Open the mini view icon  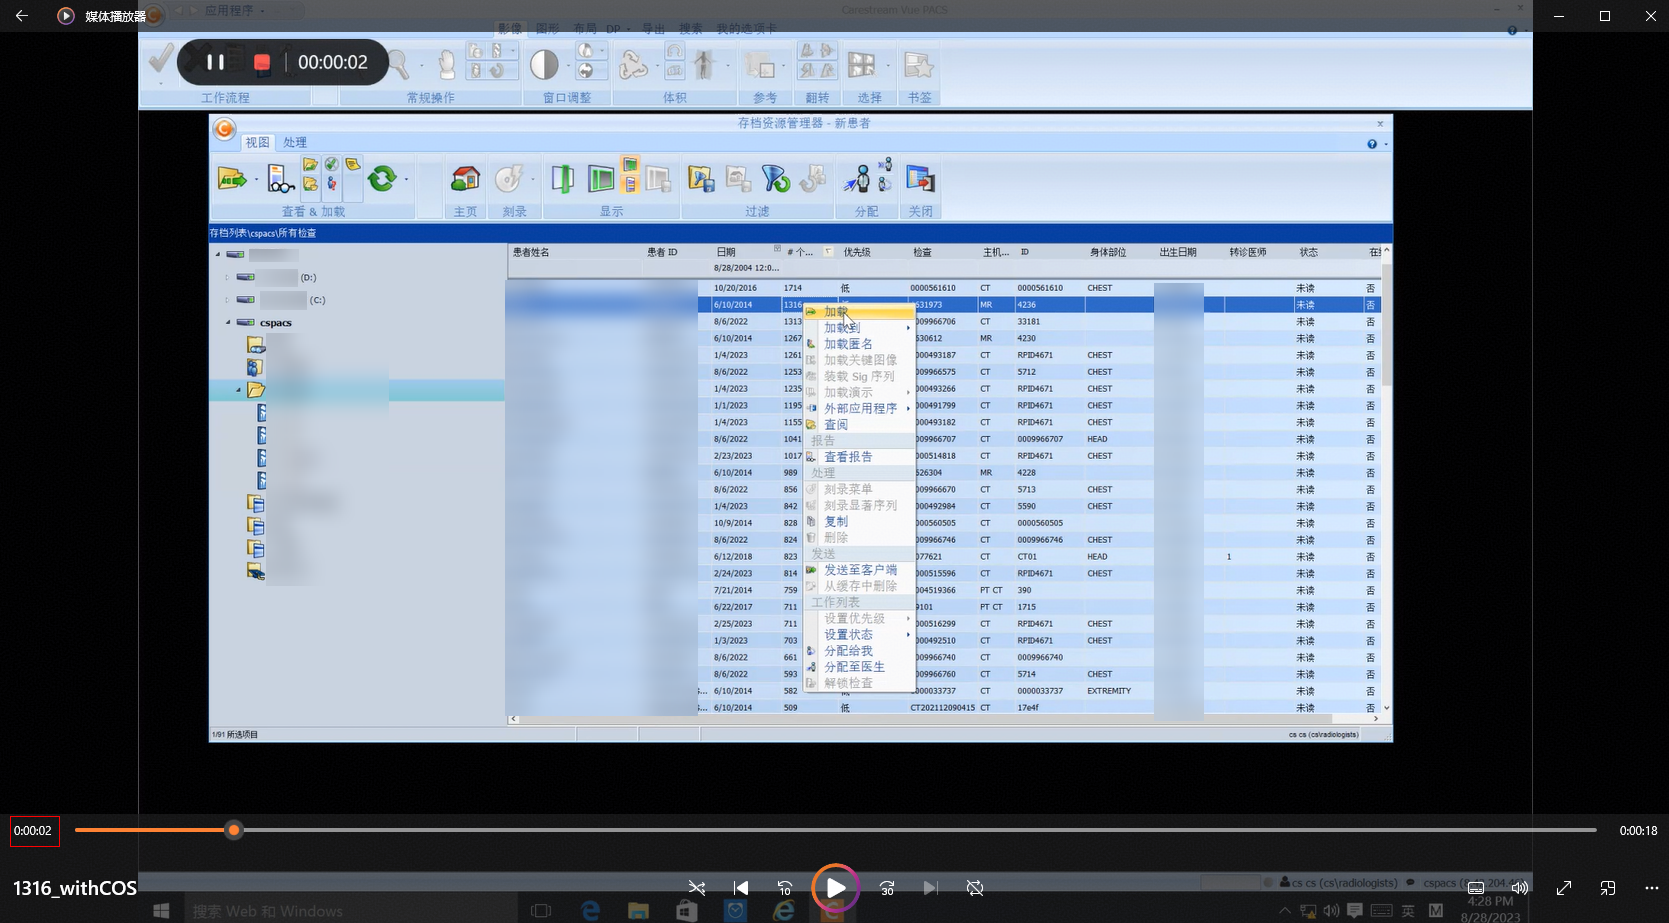pos(1608,888)
